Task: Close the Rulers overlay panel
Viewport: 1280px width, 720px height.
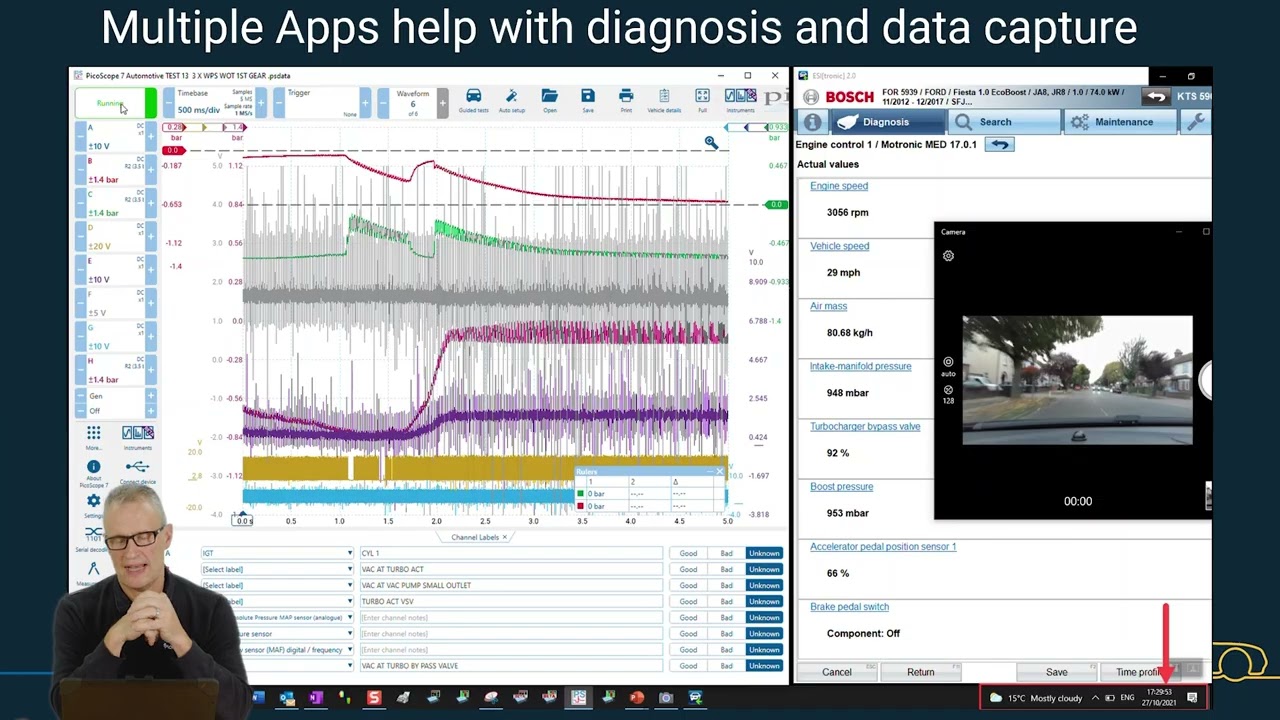Action: click(718, 471)
